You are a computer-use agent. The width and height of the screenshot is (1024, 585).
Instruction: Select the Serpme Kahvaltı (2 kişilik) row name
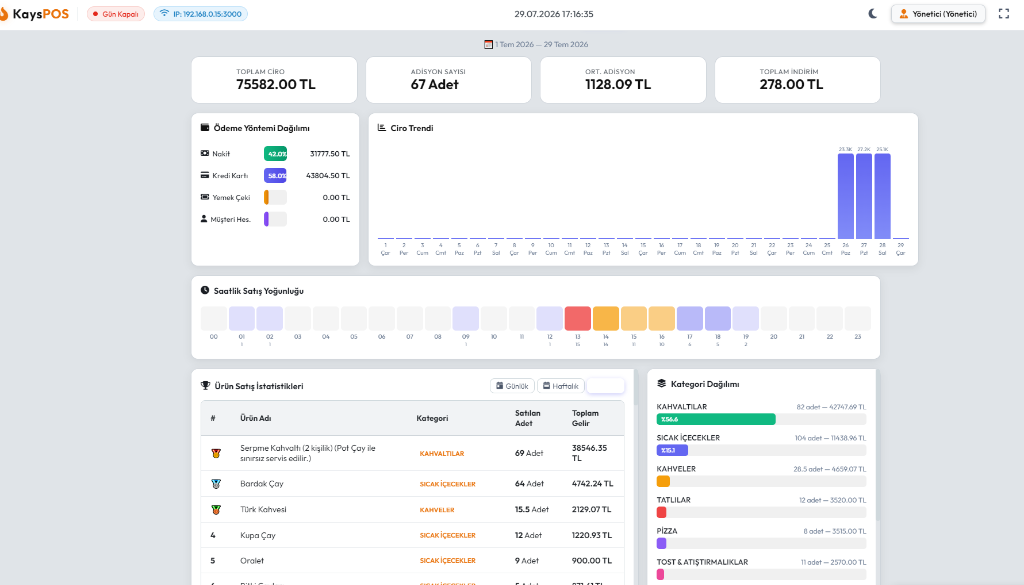tap(308, 453)
